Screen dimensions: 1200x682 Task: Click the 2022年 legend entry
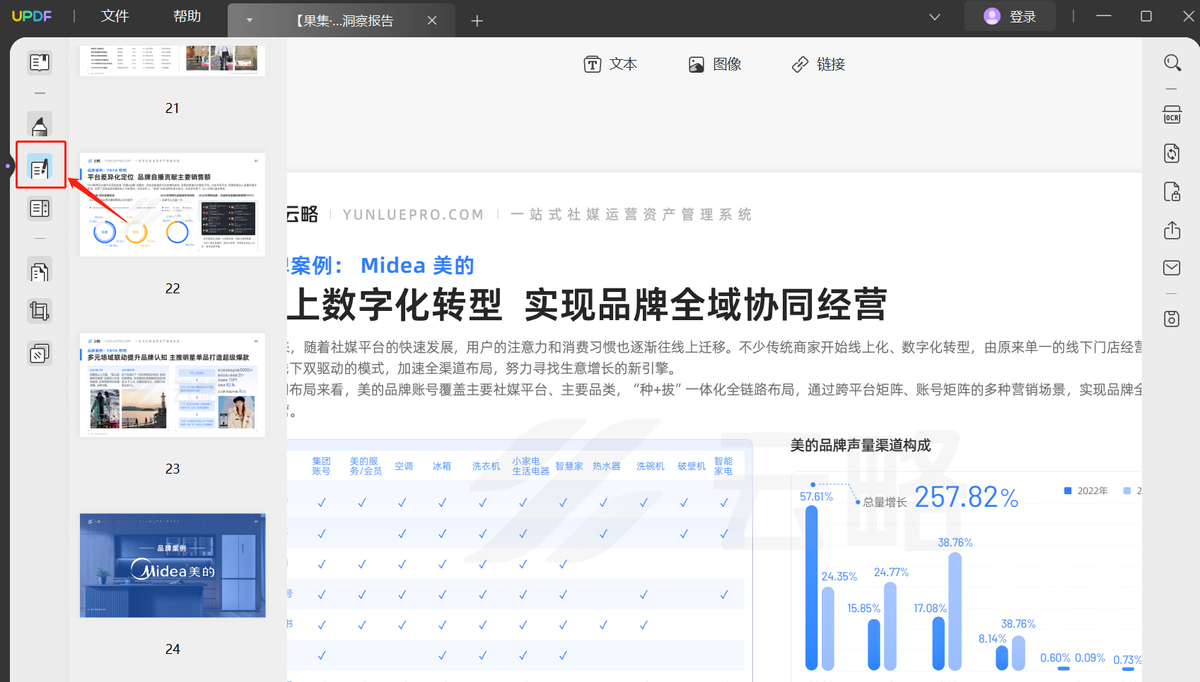tap(1085, 491)
